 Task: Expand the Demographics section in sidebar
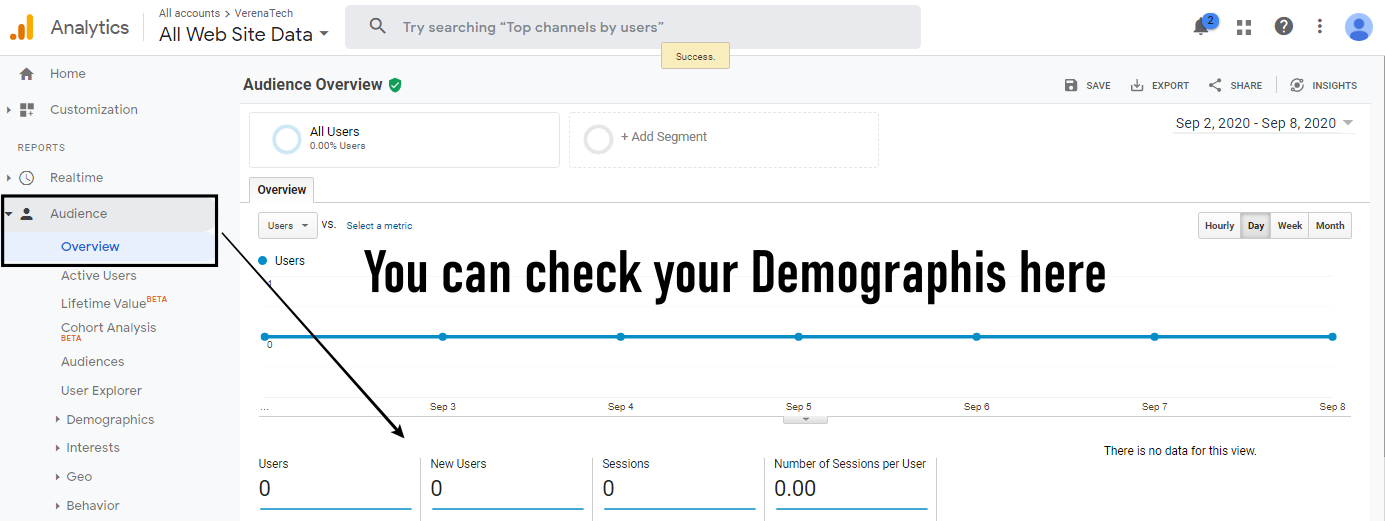tap(110, 420)
